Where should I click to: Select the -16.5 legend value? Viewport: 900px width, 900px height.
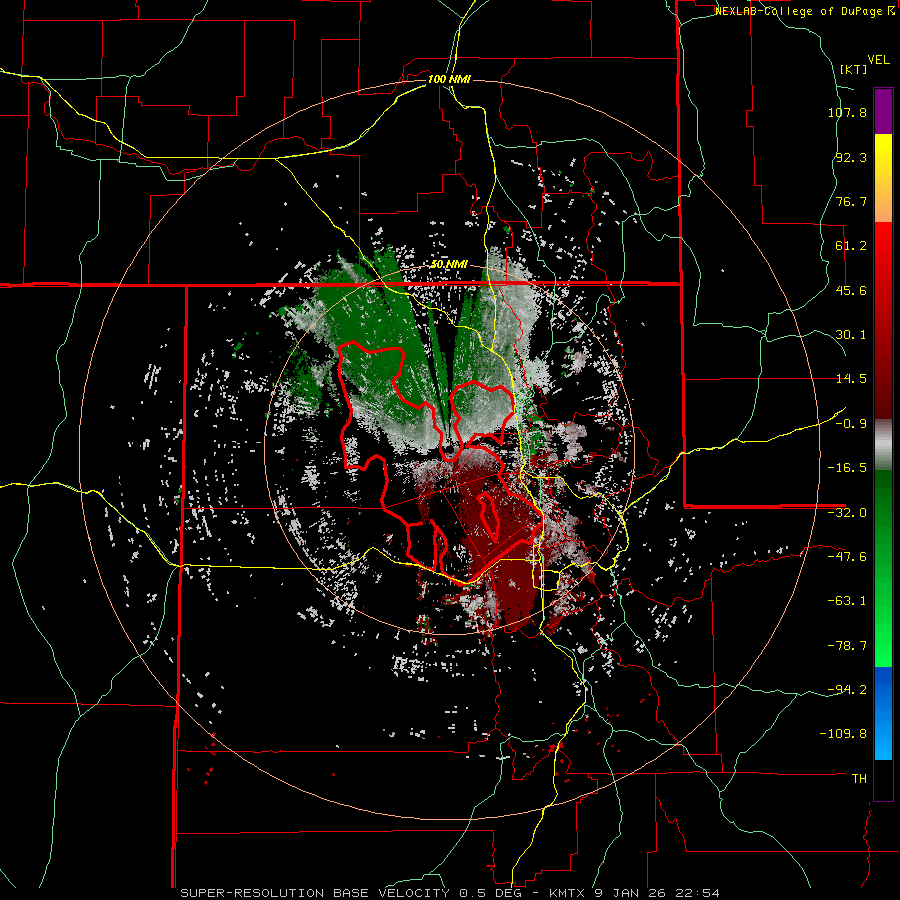pyautogui.click(x=847, y=468)
